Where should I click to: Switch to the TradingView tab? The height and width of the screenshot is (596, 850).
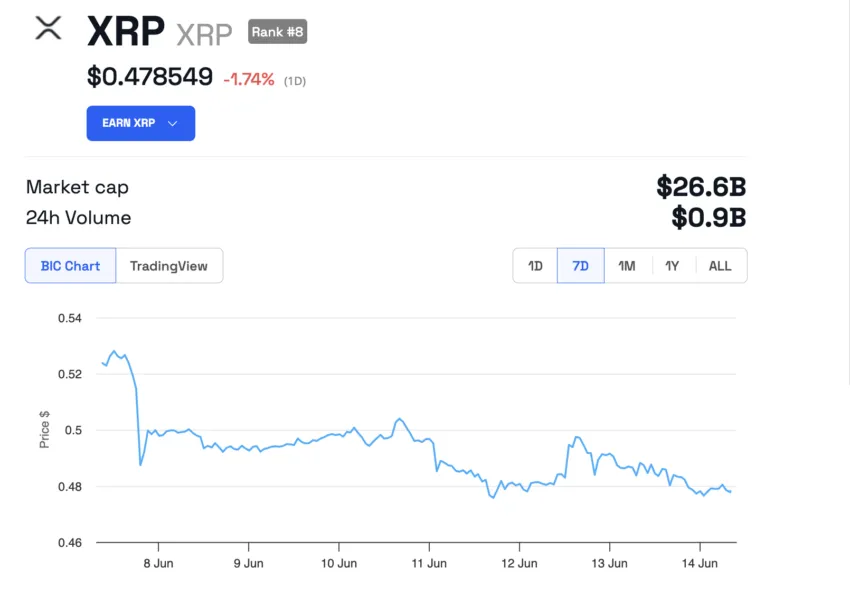(170, 265)
